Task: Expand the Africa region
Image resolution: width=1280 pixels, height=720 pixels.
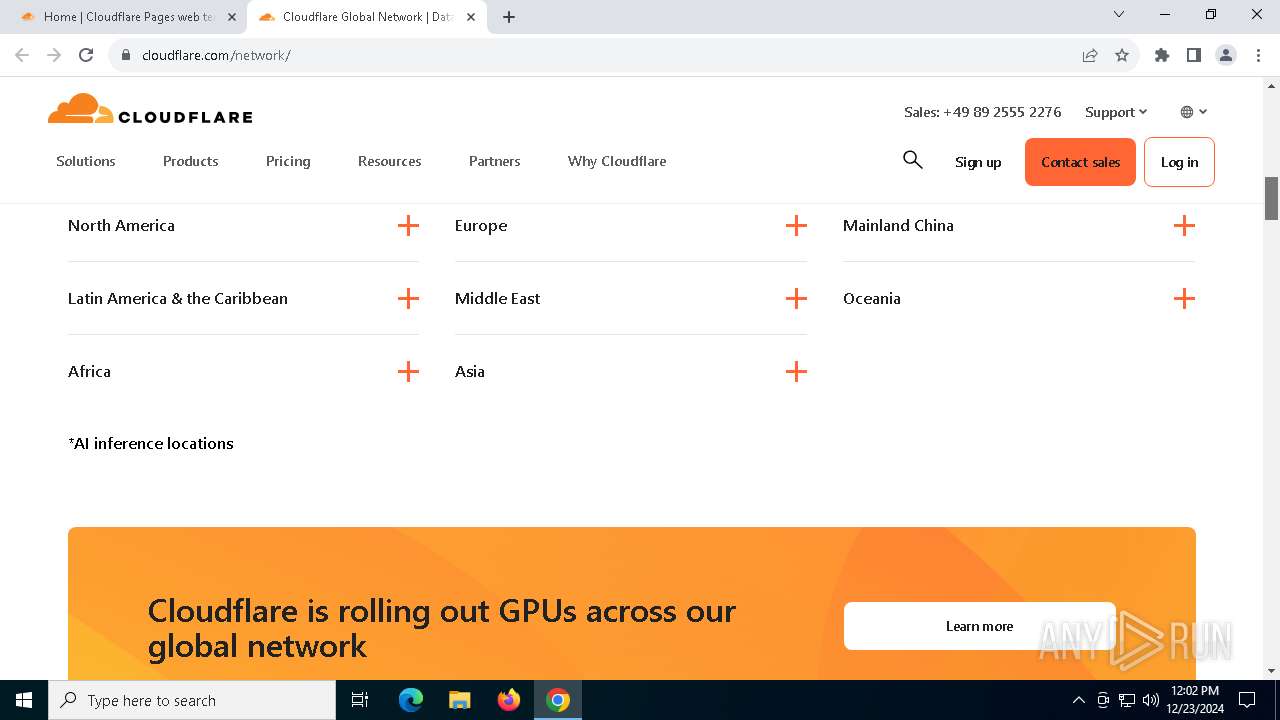Action: tap(243, 372)
